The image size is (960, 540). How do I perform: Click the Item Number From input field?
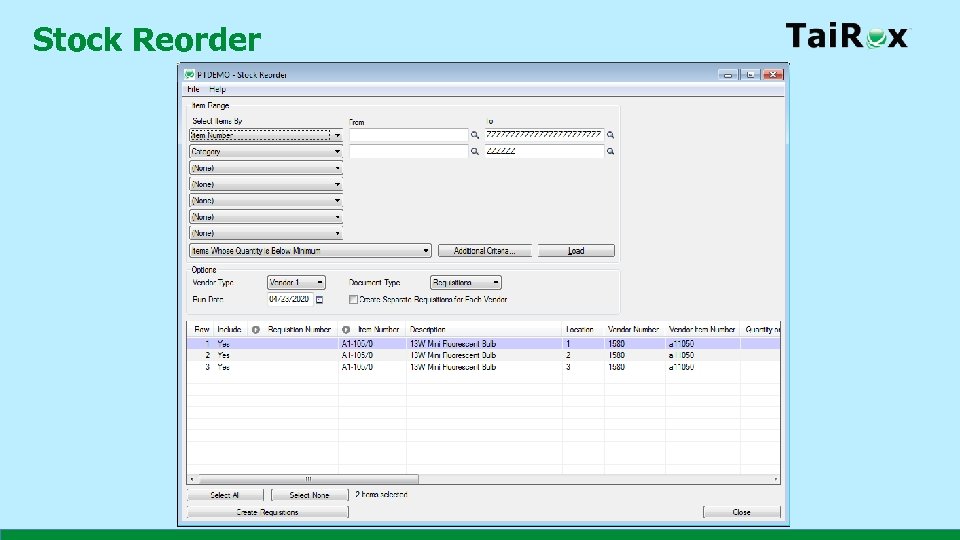click(408, 135)
